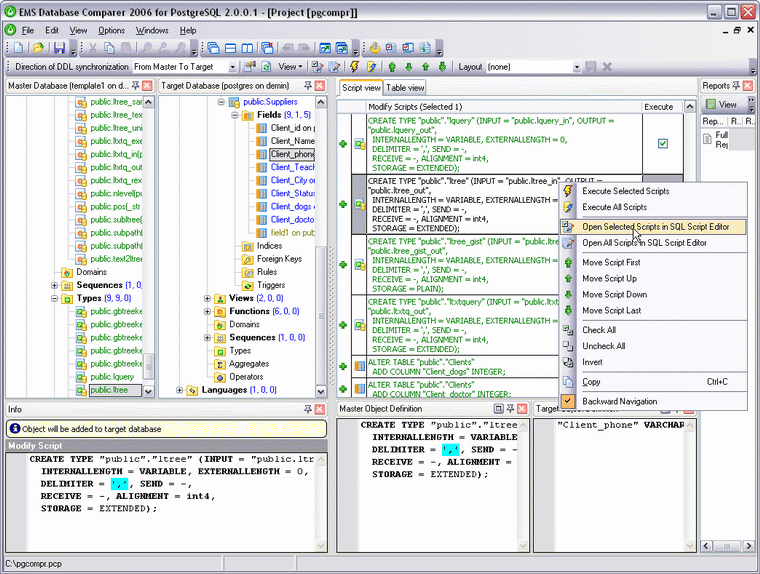Click Master Database tree vertical scrollbar thumb

(x=149, y=366)
